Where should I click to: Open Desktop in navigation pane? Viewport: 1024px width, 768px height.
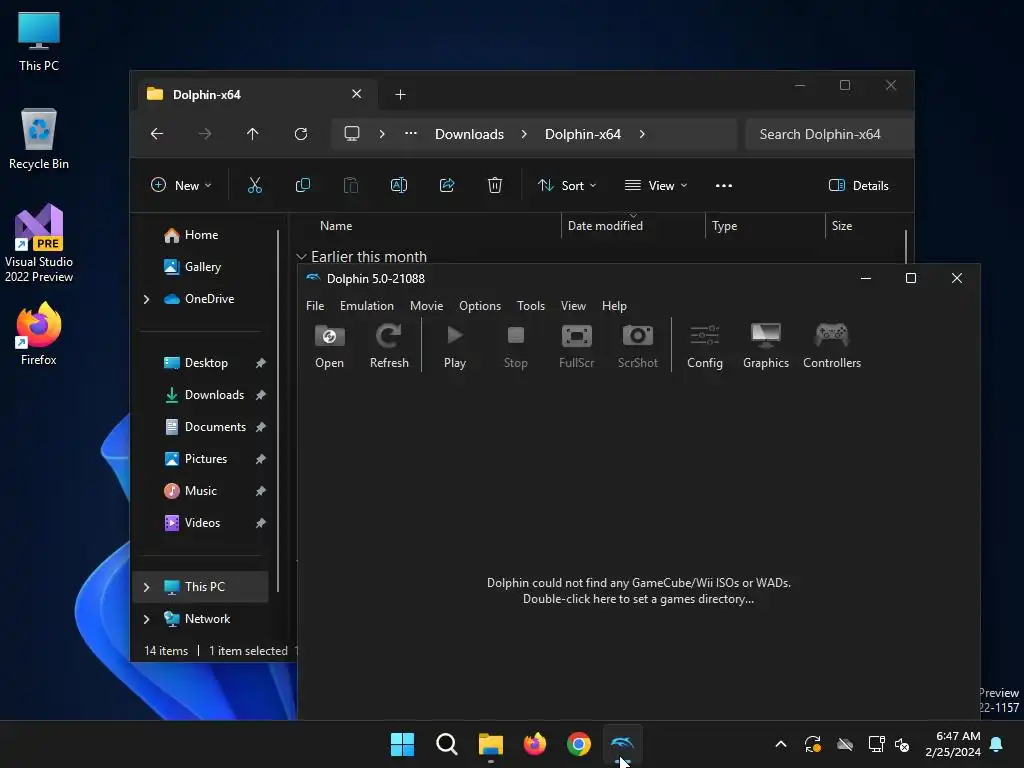pos(206,363)
